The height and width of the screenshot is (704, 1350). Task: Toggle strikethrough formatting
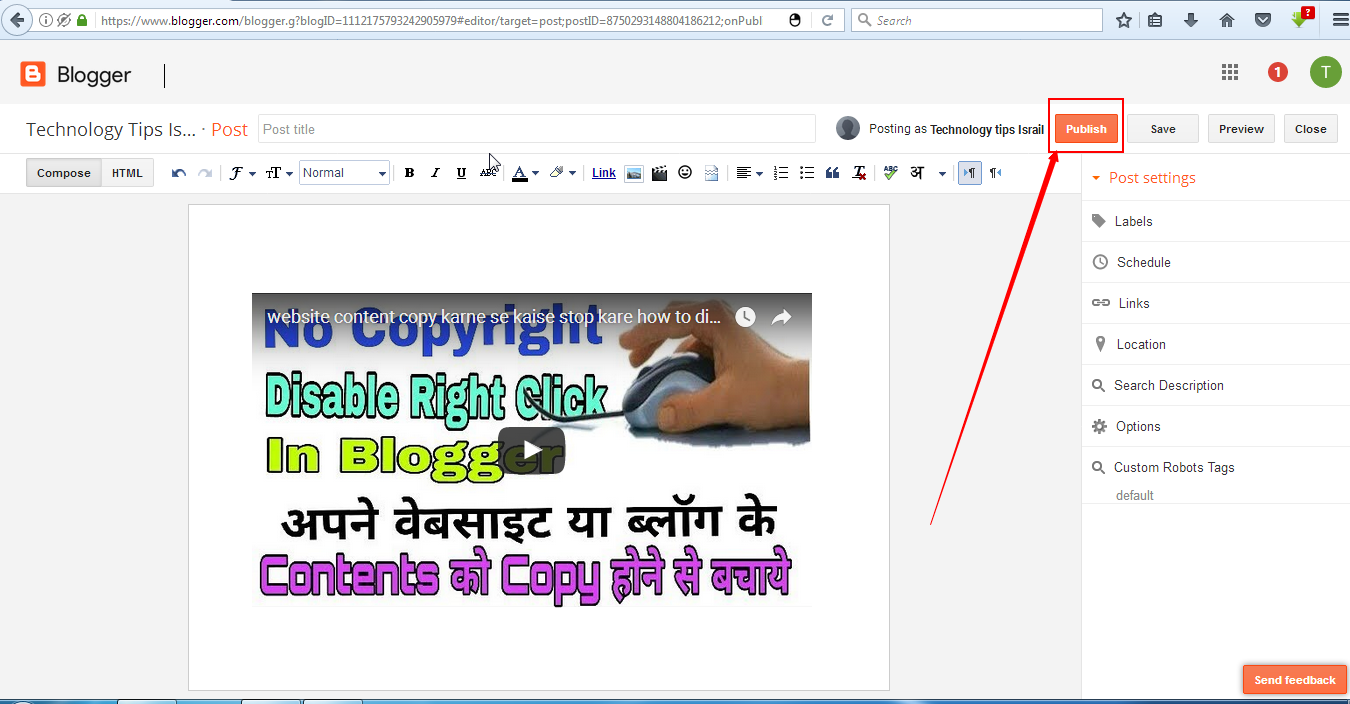488,173
